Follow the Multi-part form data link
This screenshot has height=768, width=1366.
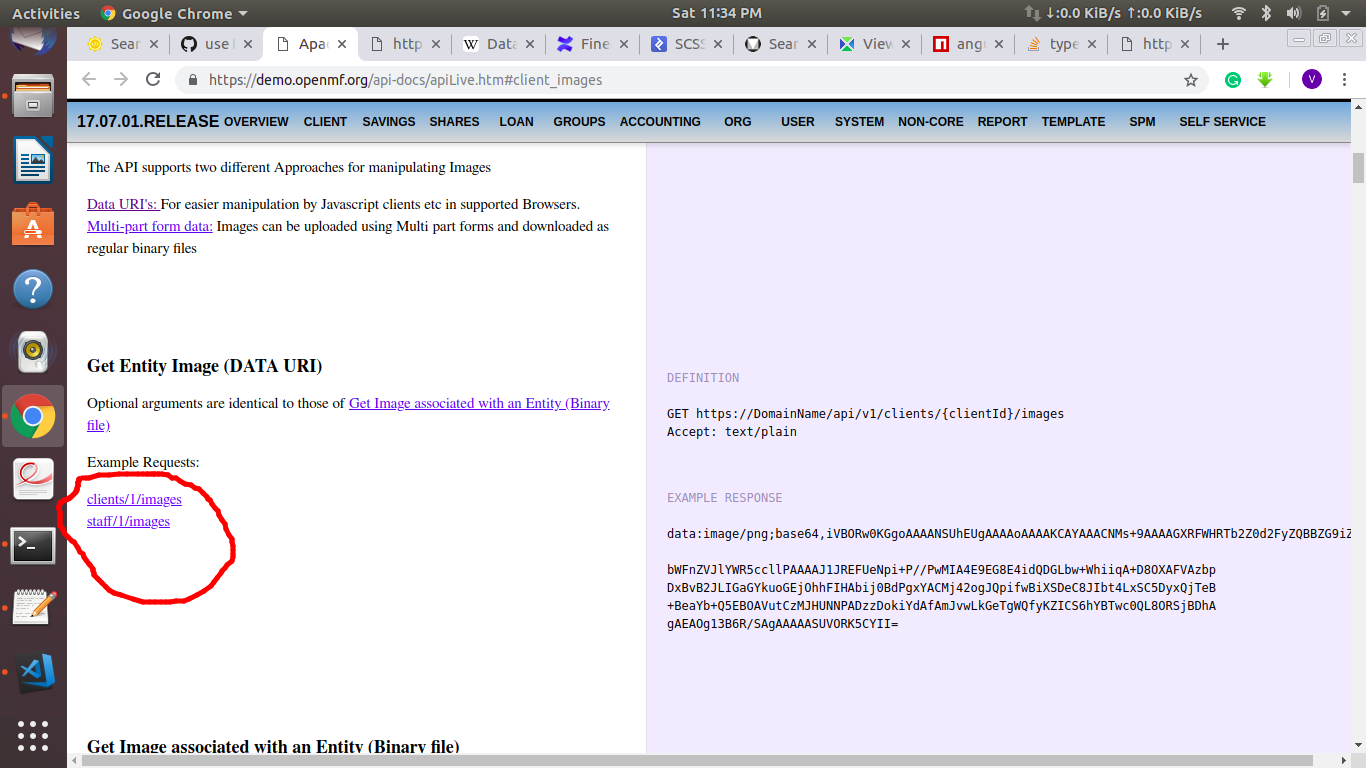click(150, 226)
